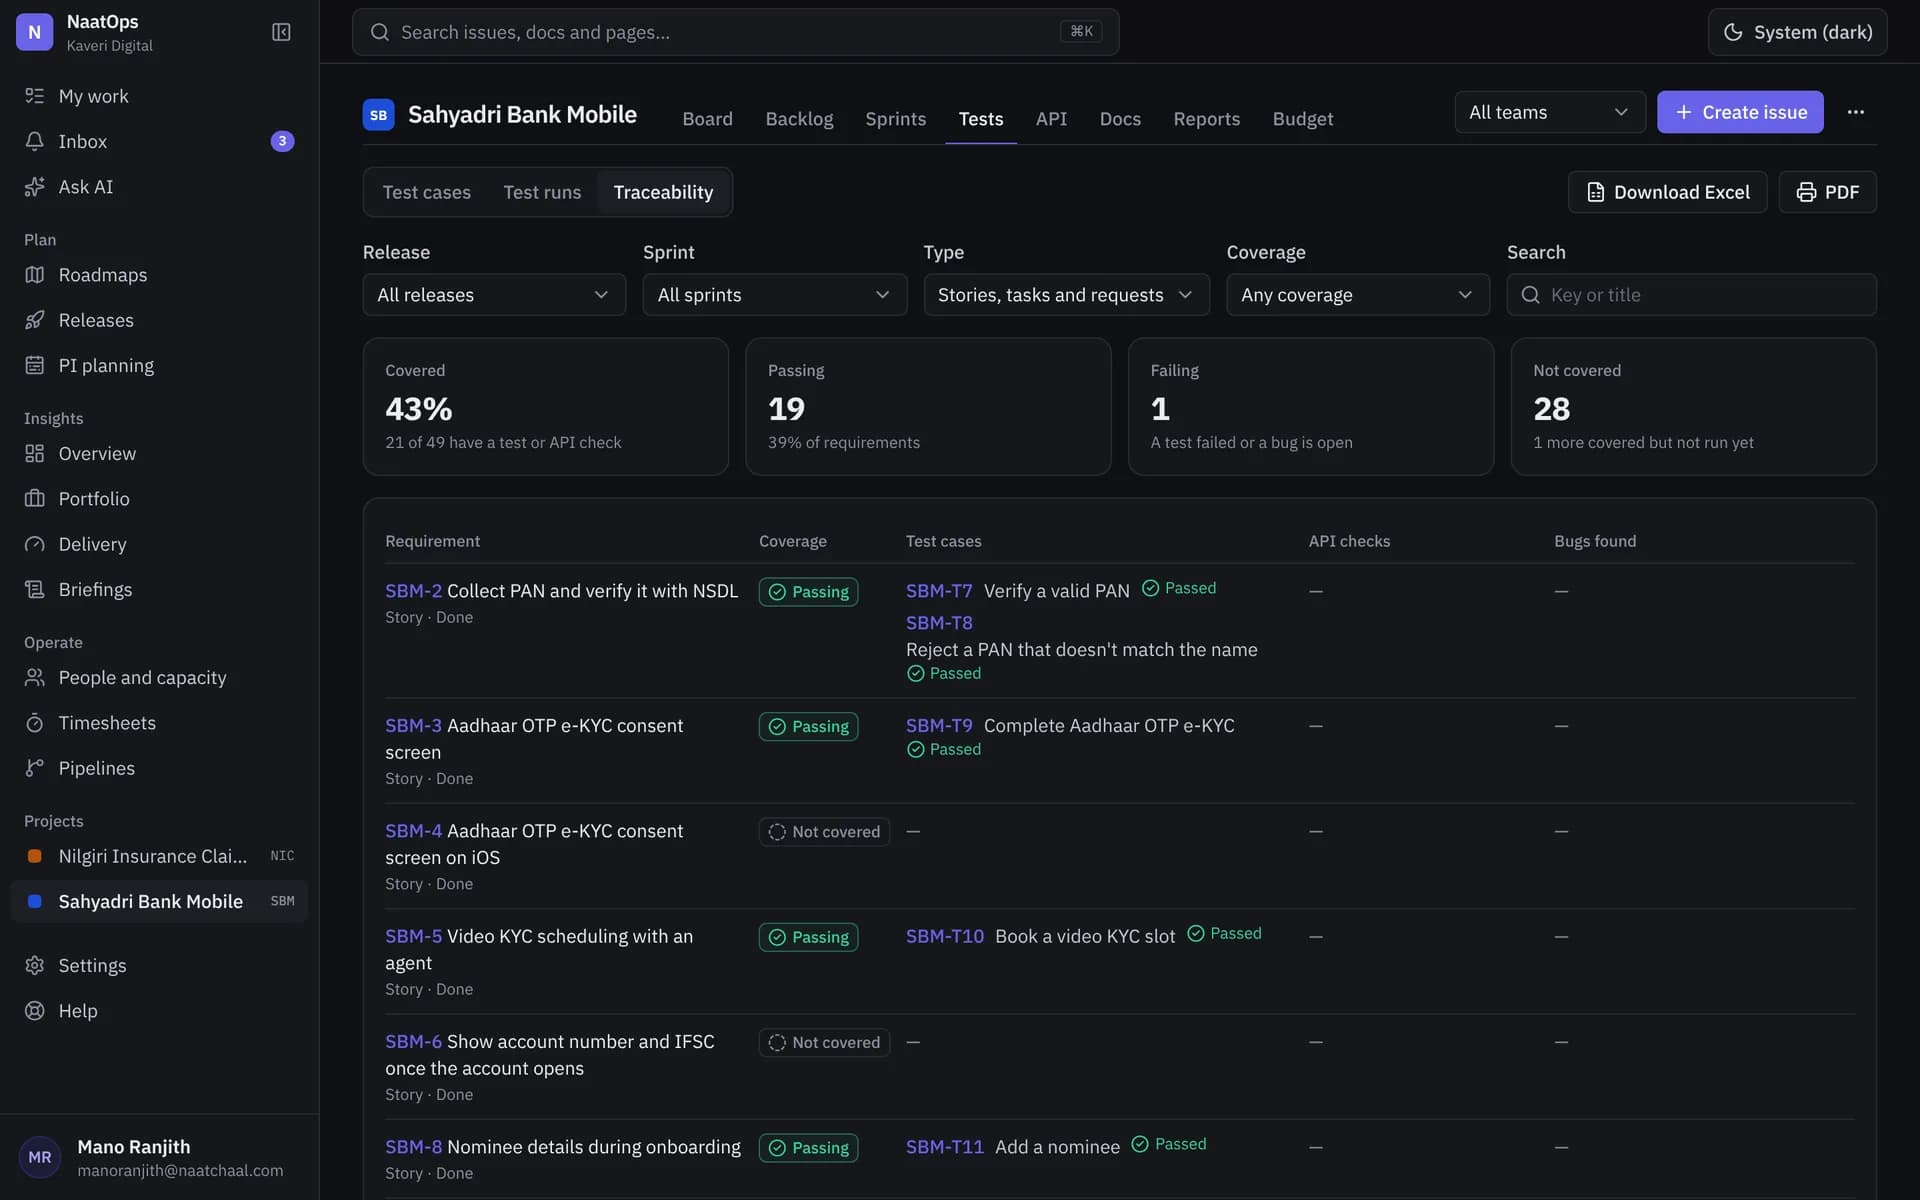Open Settings from sidebar
The width and height of the screenshot is (1920, 1200).
coord(160,965)
